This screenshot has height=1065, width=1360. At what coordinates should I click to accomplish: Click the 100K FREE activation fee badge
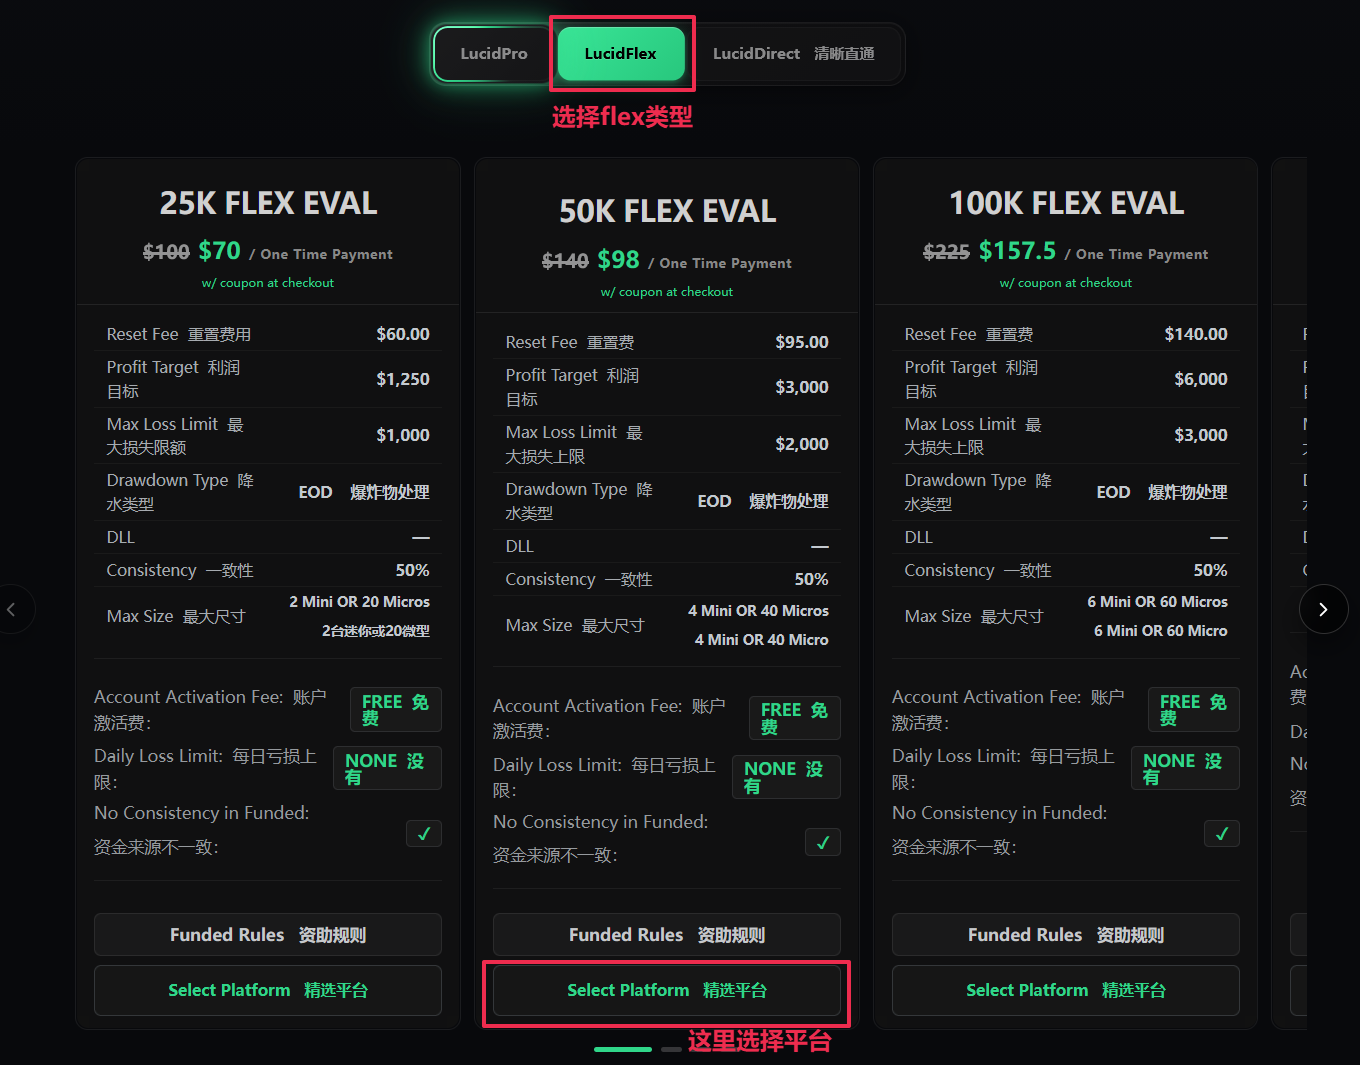1193,709
